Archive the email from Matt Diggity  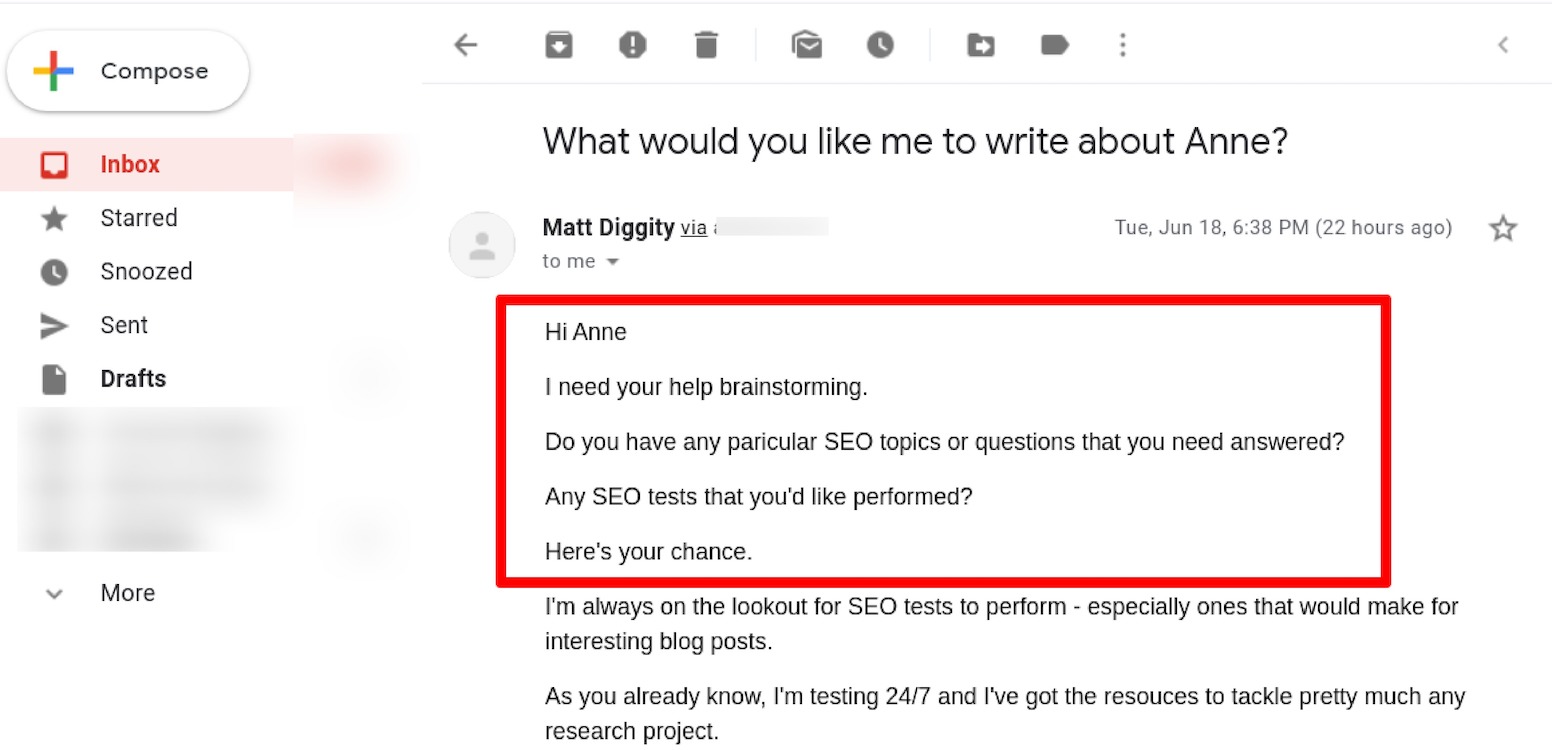click(558, 44)
